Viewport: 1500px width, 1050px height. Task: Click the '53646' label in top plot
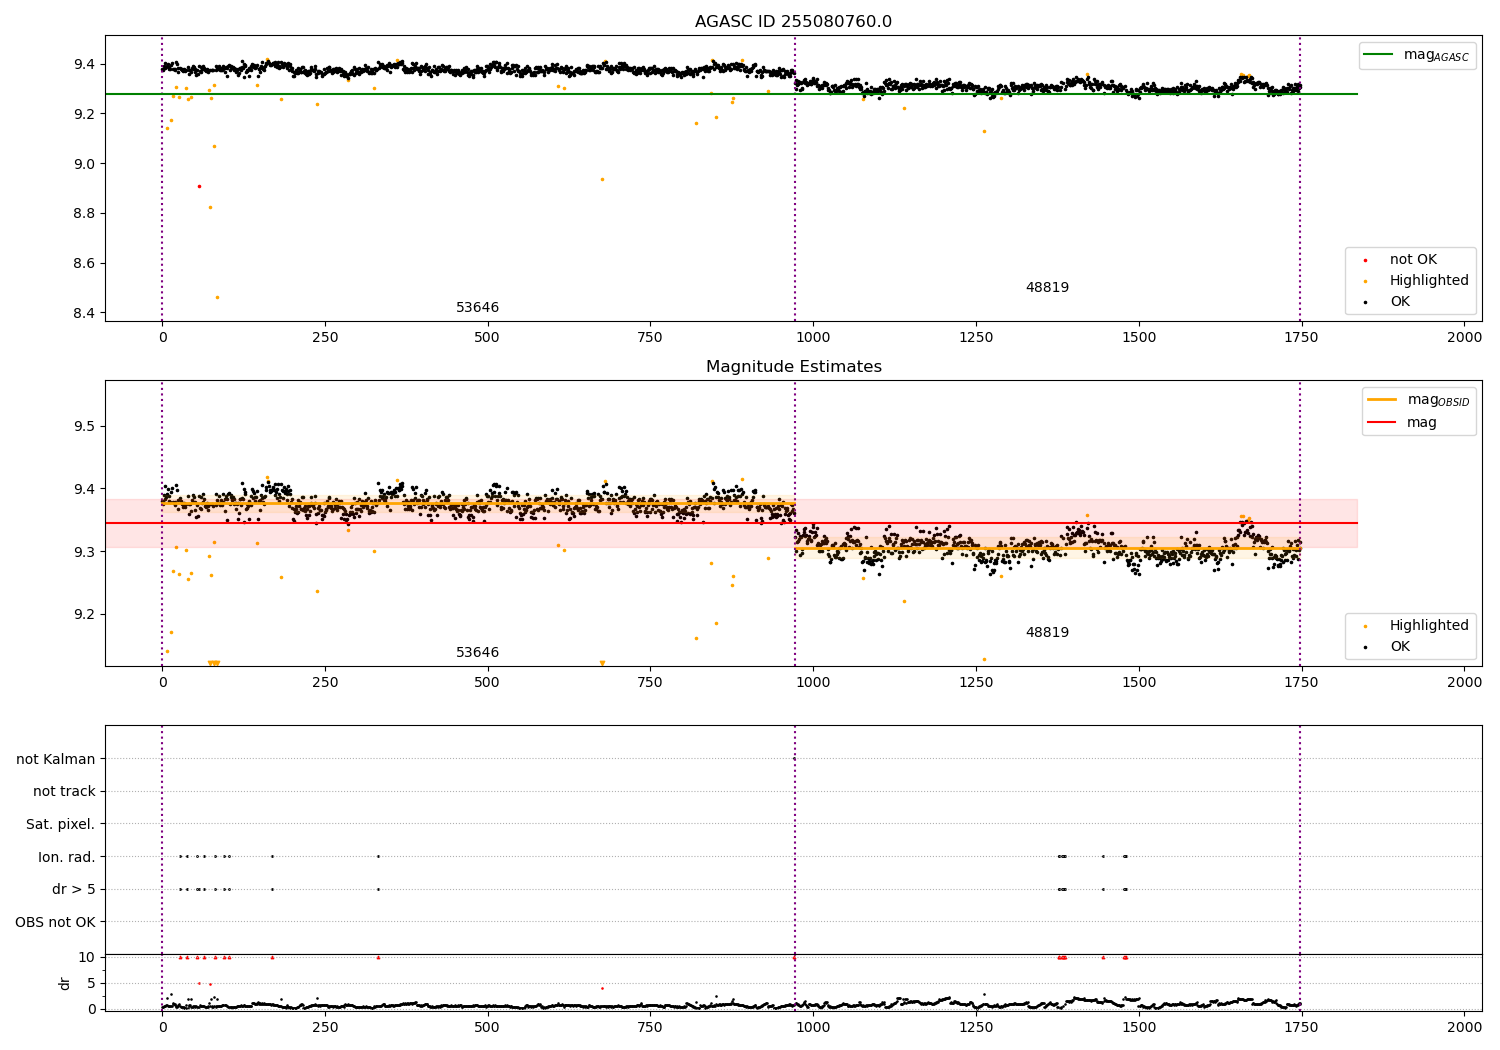[477, 308]
